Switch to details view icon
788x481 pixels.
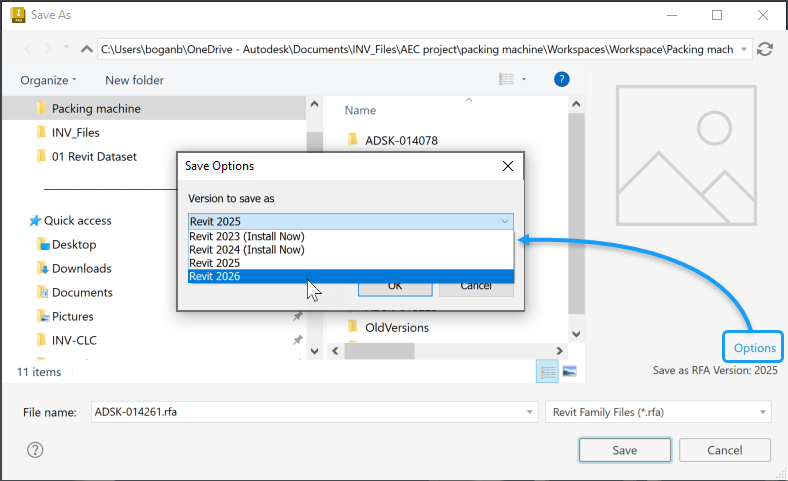tap(547, 372)
